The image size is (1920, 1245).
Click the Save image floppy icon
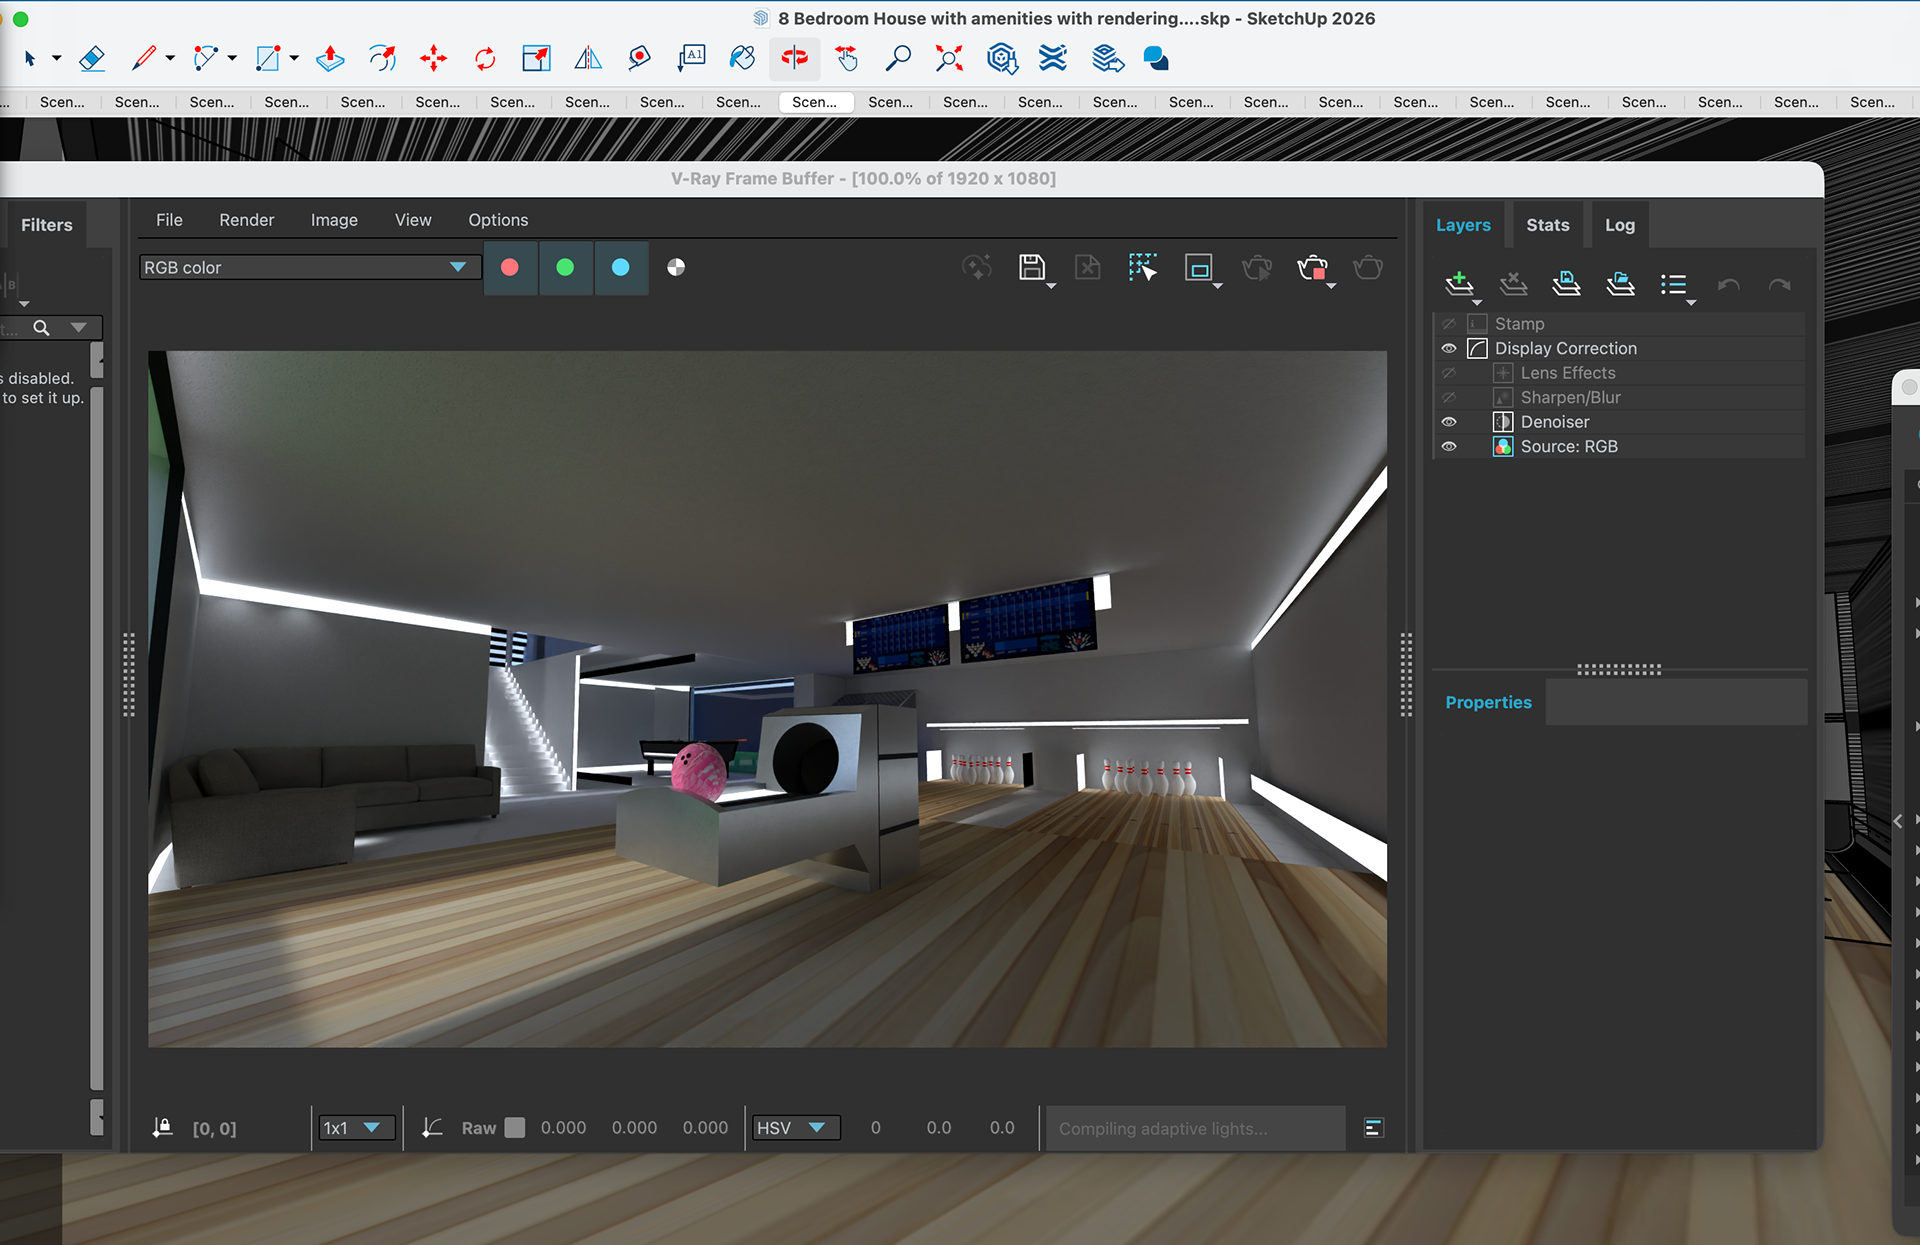(x=1031, y=267)
